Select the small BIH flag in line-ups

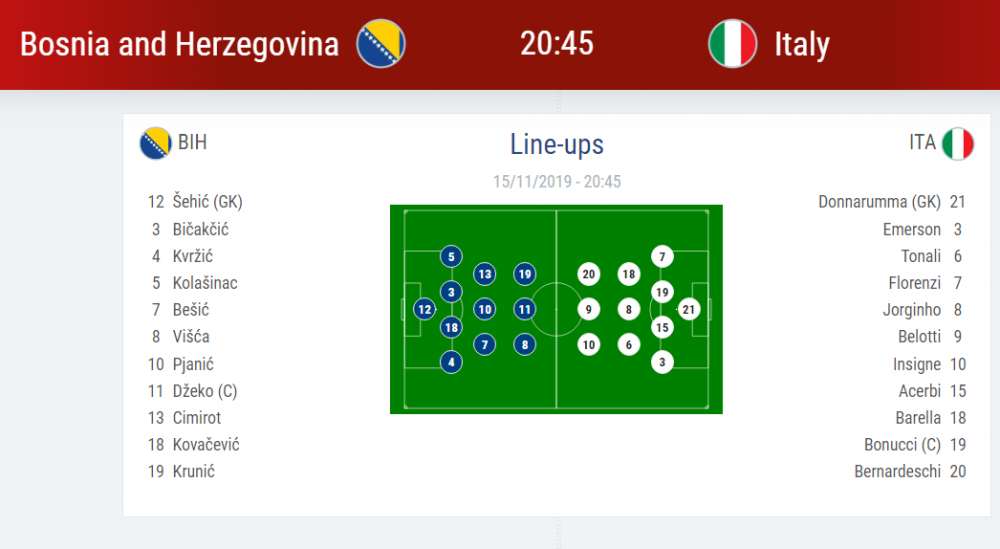click(156, 143)
